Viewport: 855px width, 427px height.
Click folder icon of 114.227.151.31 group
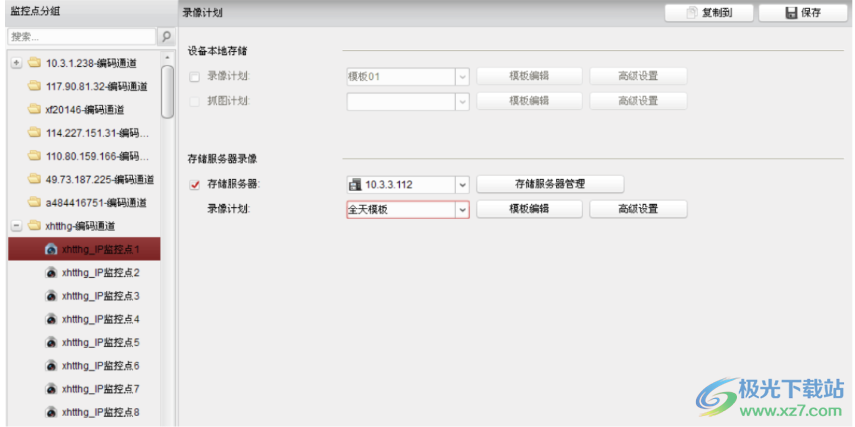click(35, 133)
